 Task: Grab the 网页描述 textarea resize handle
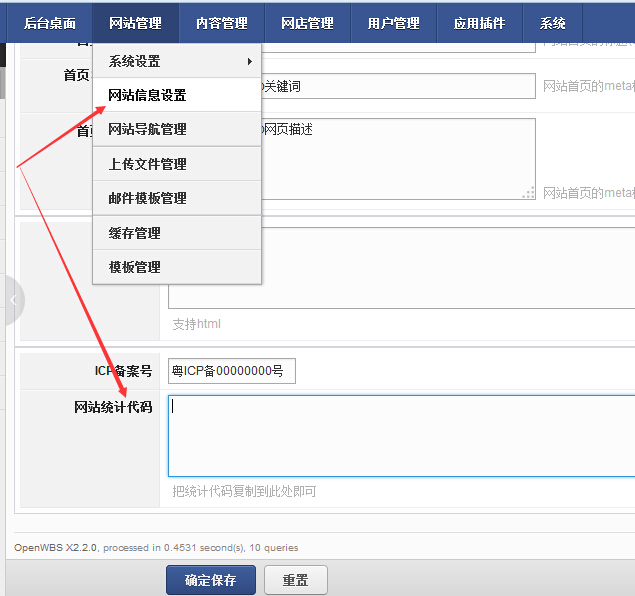point(529,193)
